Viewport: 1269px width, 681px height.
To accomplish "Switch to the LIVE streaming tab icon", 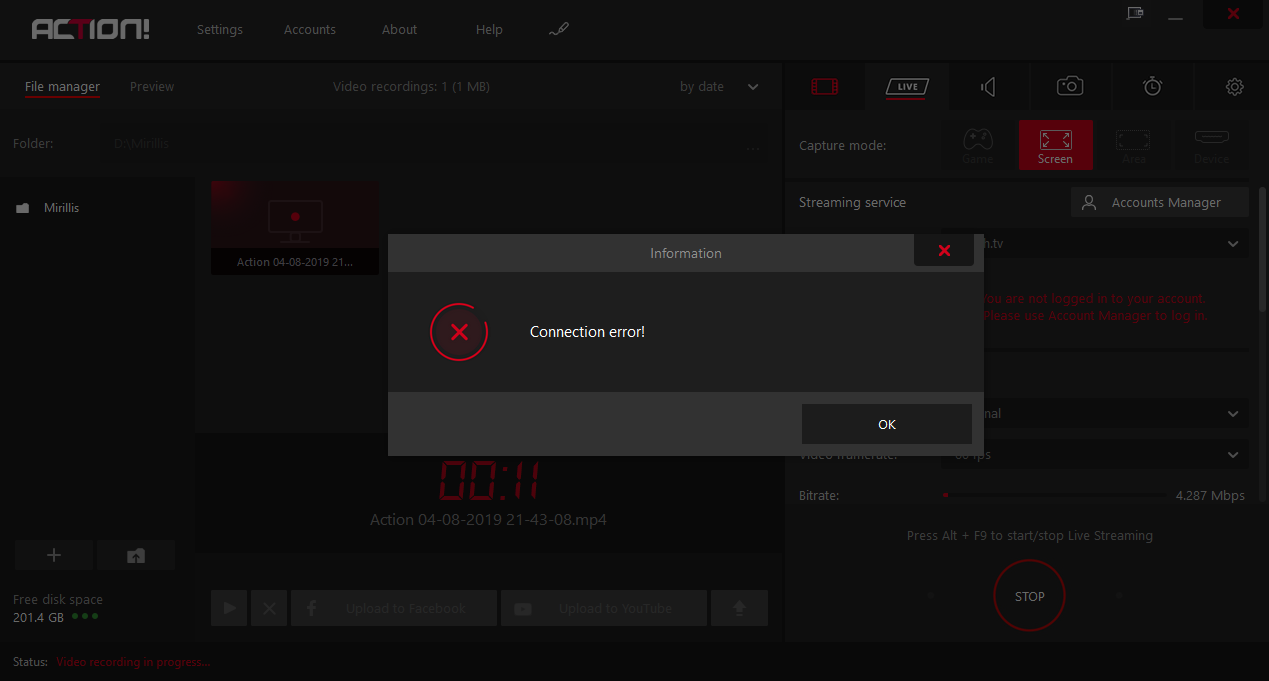I will [x=907, y=87].
